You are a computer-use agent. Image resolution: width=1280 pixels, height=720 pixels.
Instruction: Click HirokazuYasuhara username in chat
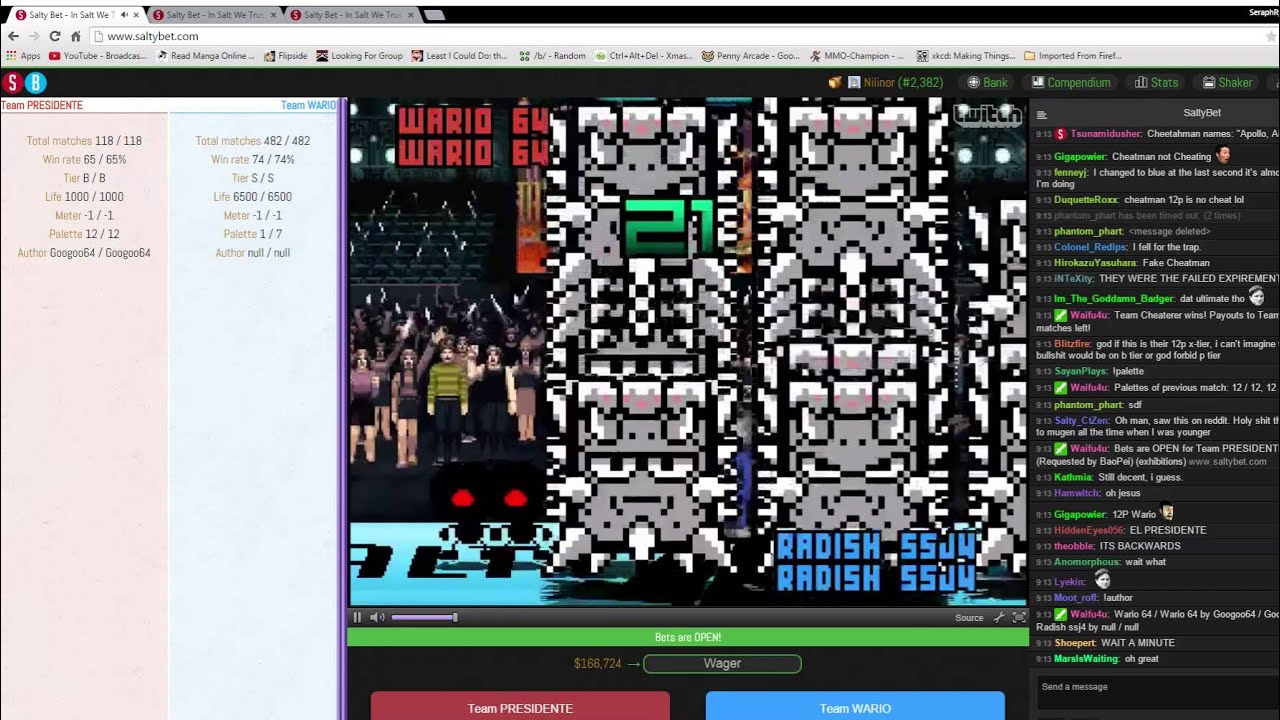[x=1096, y=263]
